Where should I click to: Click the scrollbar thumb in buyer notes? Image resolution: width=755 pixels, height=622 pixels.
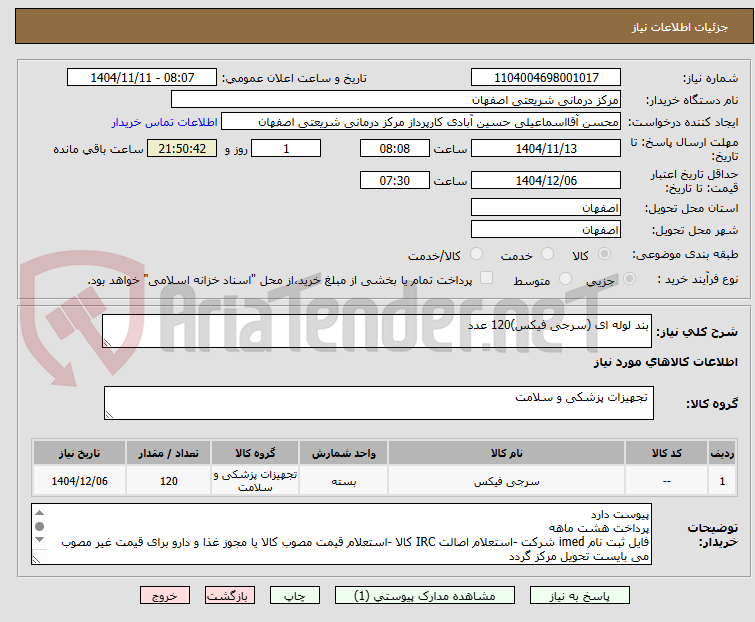click(39, 526)
